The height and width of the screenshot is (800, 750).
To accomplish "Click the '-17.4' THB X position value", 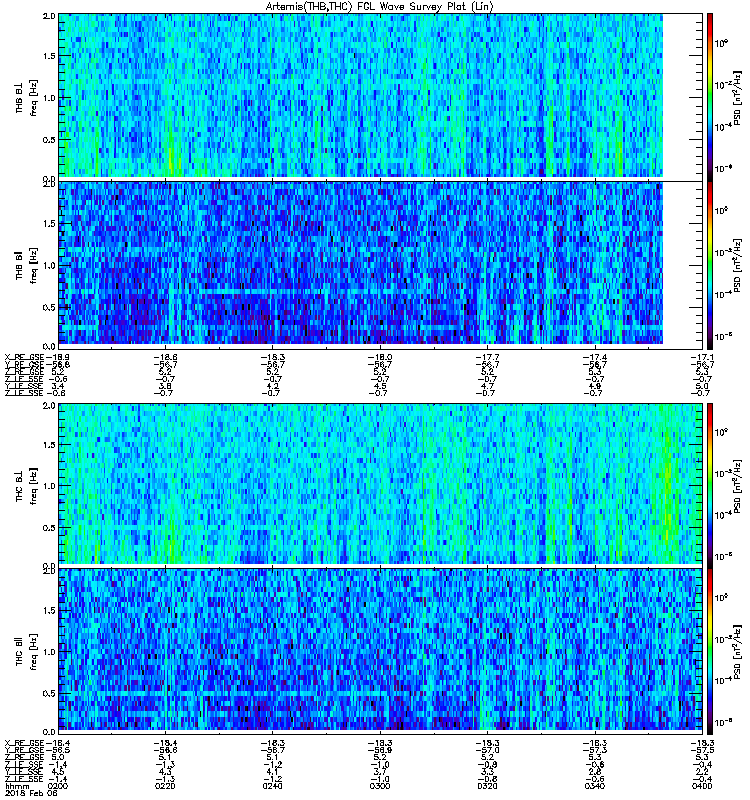I will click(x=595, y=357).
